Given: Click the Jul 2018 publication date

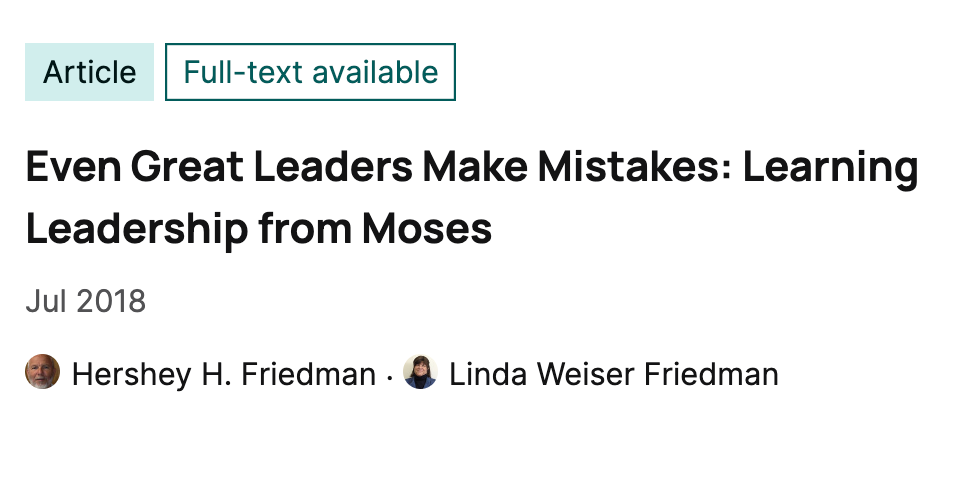Looking at the screenshot, I should (x=86, y=301).
